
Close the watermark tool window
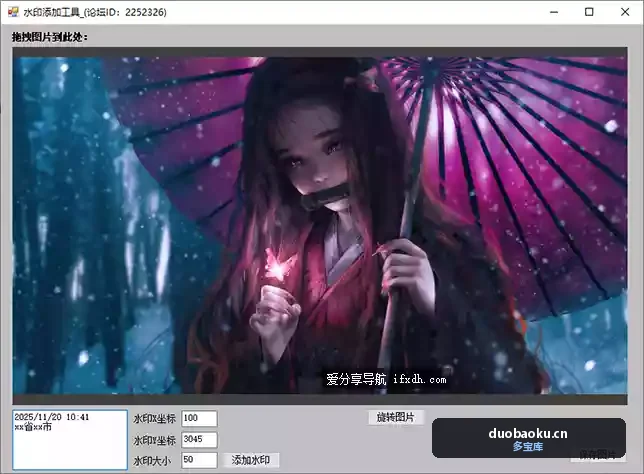point(625,12)
